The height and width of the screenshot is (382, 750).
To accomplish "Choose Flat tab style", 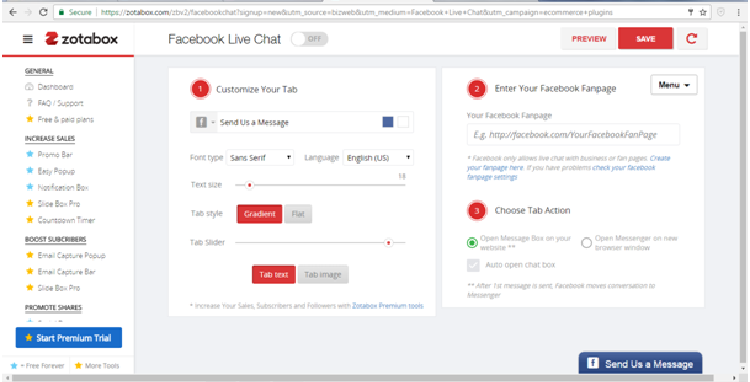I will (298, 214).
